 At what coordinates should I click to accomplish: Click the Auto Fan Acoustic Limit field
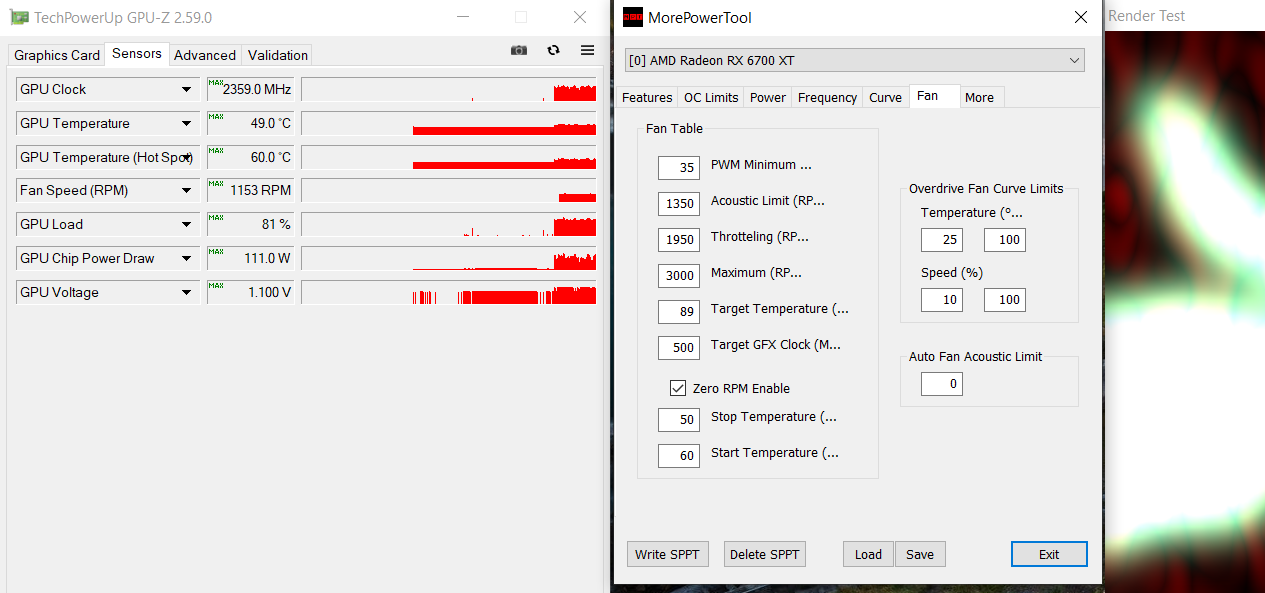pos(942,383)
